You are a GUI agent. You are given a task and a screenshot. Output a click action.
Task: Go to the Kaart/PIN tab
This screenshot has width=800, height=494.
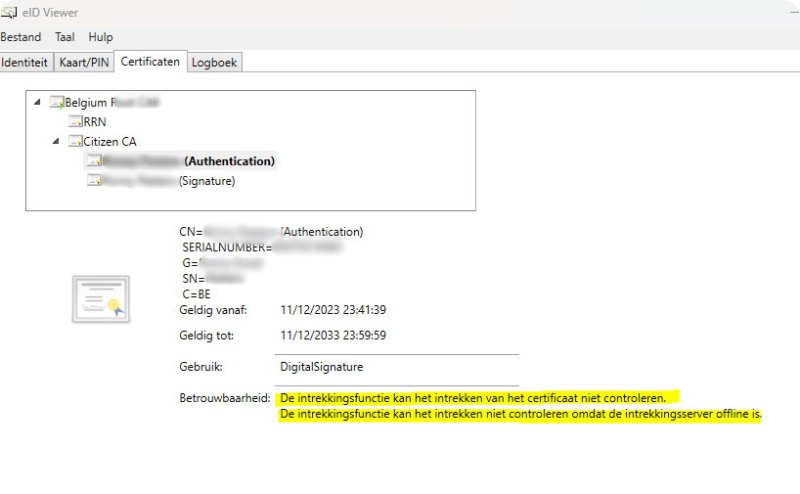84,62
